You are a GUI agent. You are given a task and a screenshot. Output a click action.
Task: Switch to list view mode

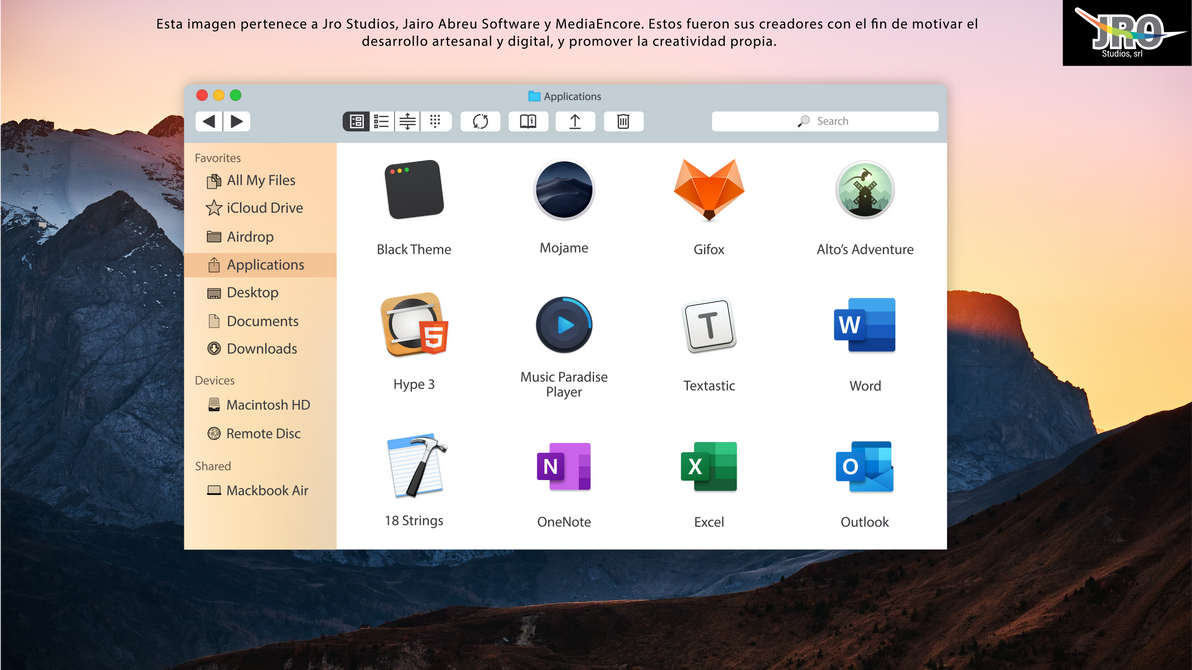coord(382,121)
